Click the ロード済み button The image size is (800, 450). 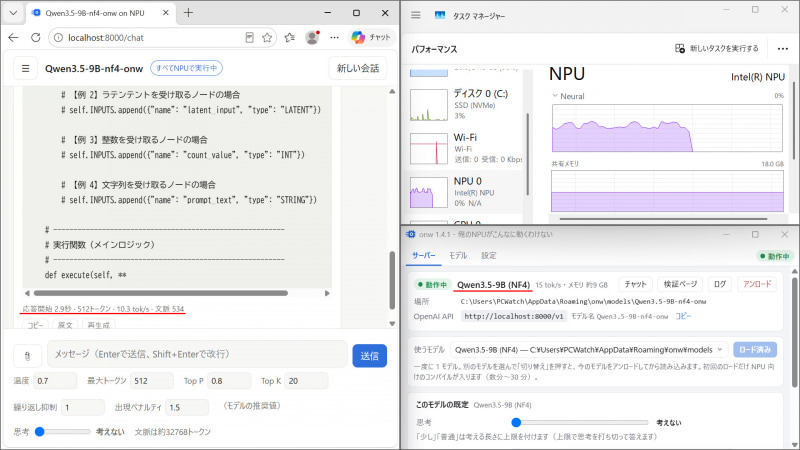click(x=755, y=349)
